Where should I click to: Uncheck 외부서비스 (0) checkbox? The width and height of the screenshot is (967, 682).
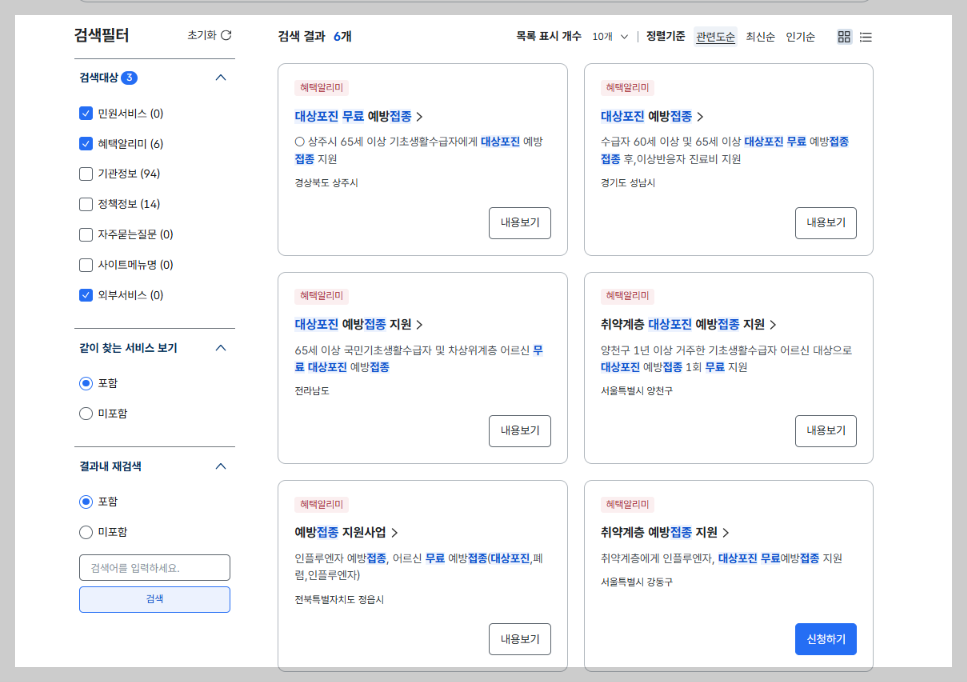click(x=86, y=295)
